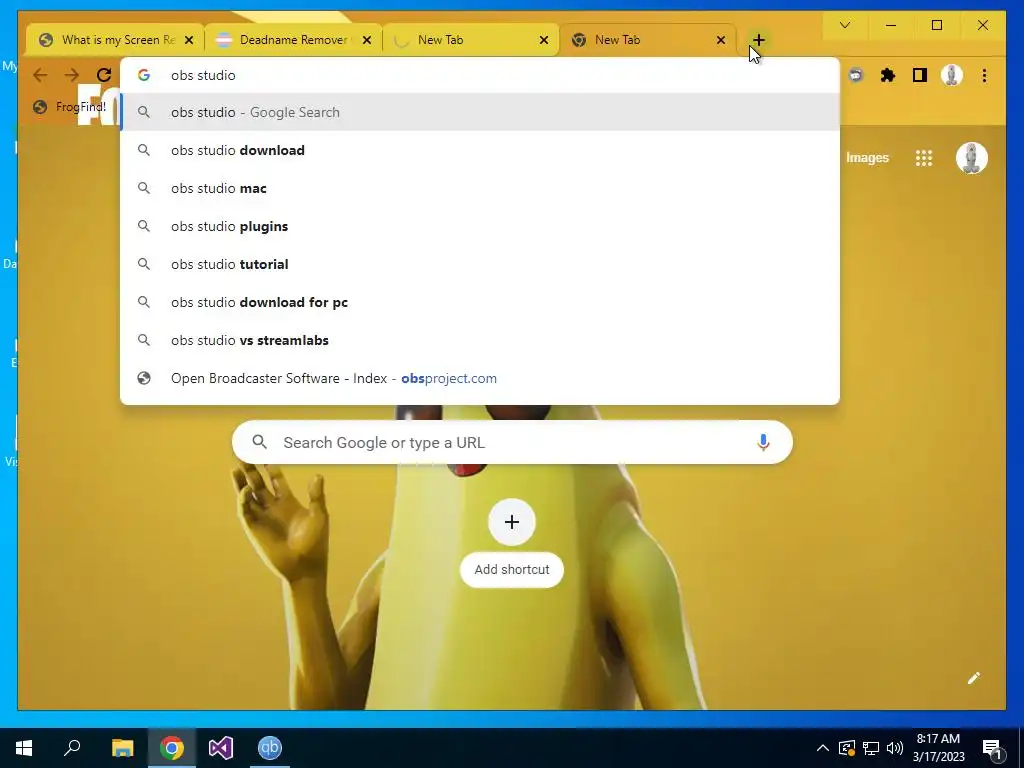Open qBittorrent from taskbar
Screen dimensions: 1024x768
point(270,748)
